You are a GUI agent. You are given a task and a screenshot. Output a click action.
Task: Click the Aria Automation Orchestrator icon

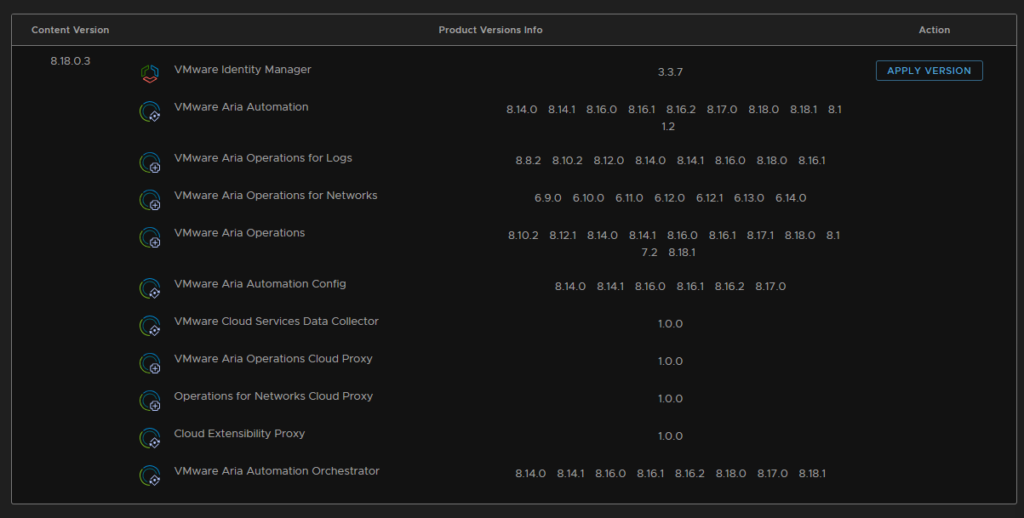[x=150, y=475]
